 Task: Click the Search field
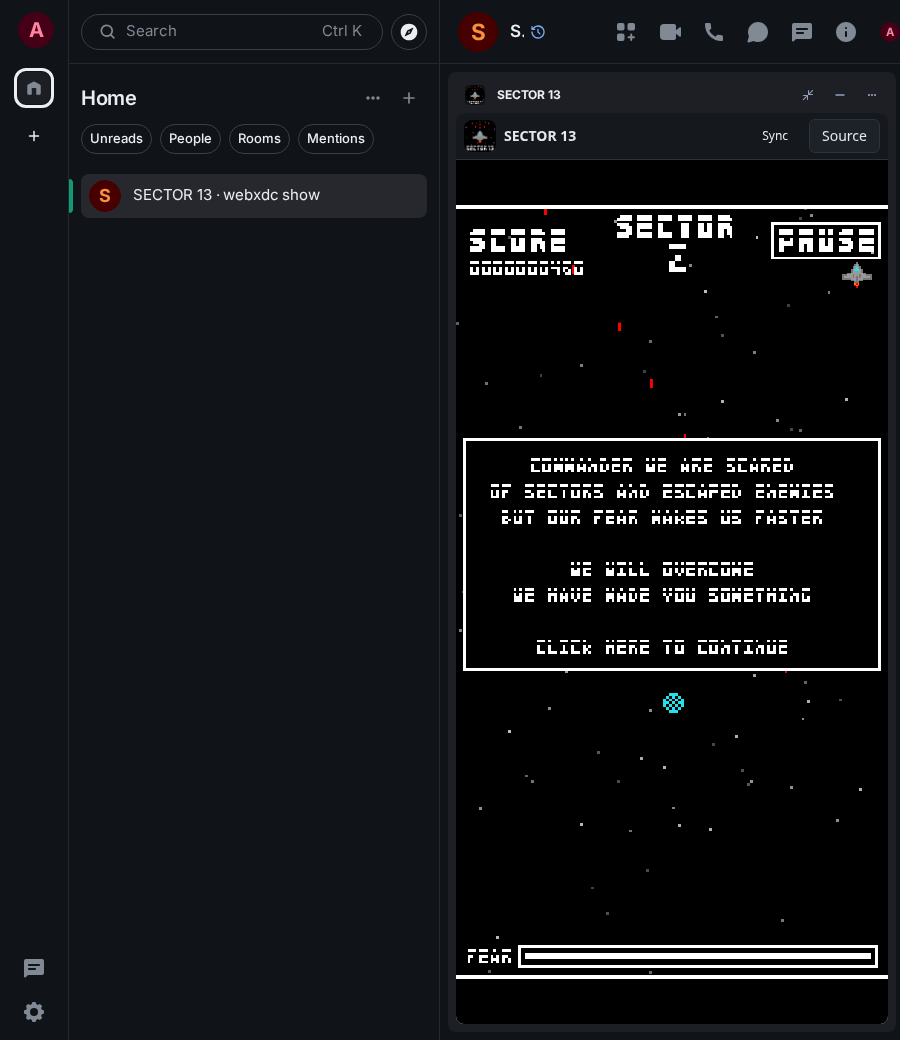[231, 31]
